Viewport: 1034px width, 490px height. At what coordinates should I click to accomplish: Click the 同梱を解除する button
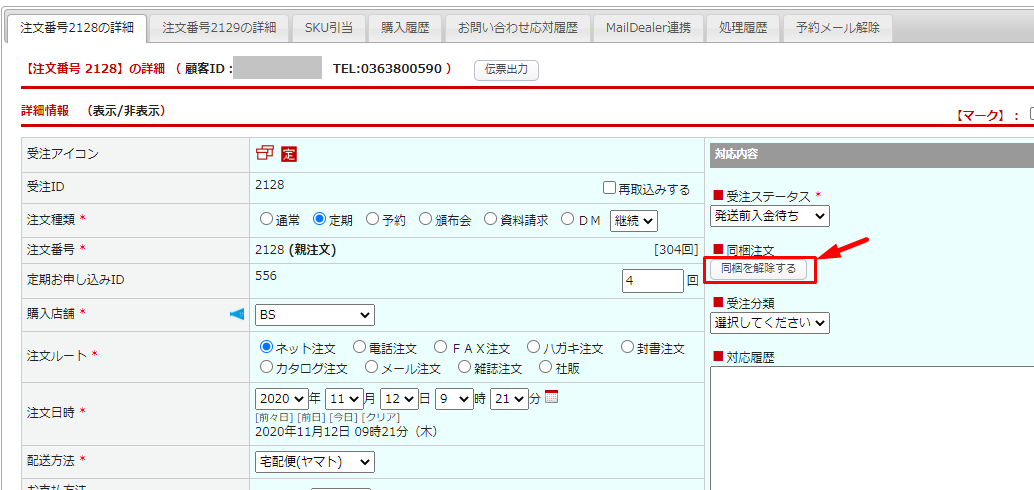[x=759, y=269]
